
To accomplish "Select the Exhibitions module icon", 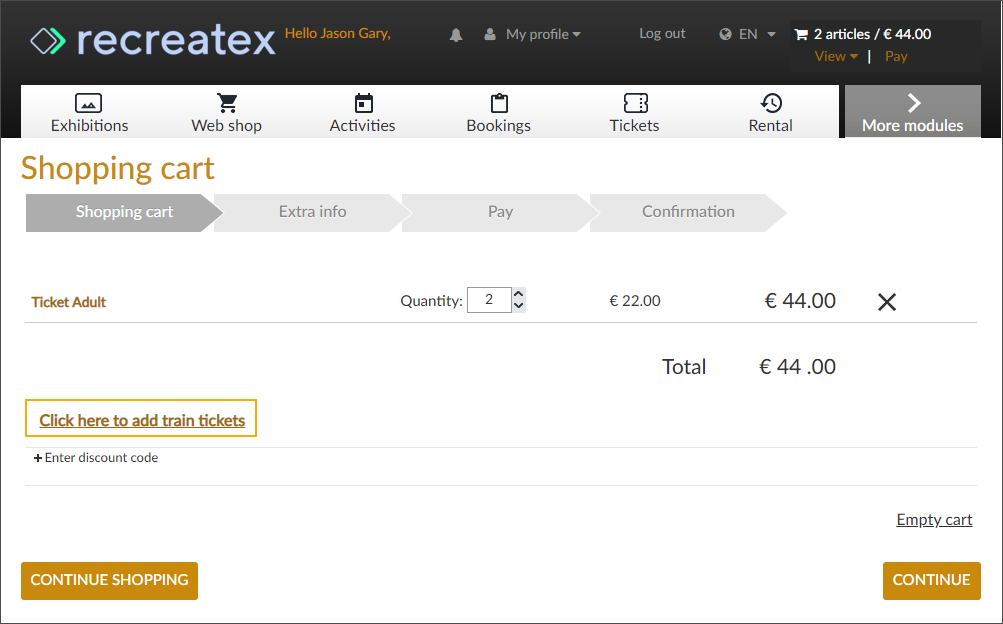I will (89, 102).
